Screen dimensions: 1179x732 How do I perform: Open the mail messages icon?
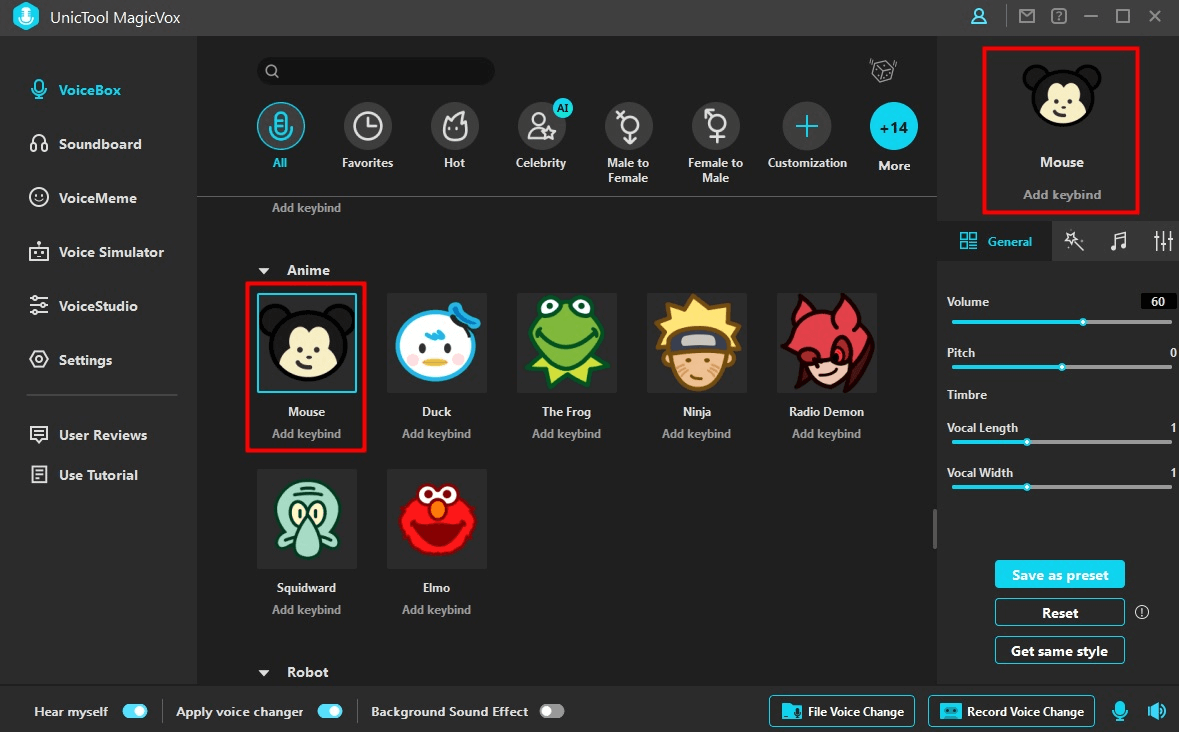point(1026,16)
